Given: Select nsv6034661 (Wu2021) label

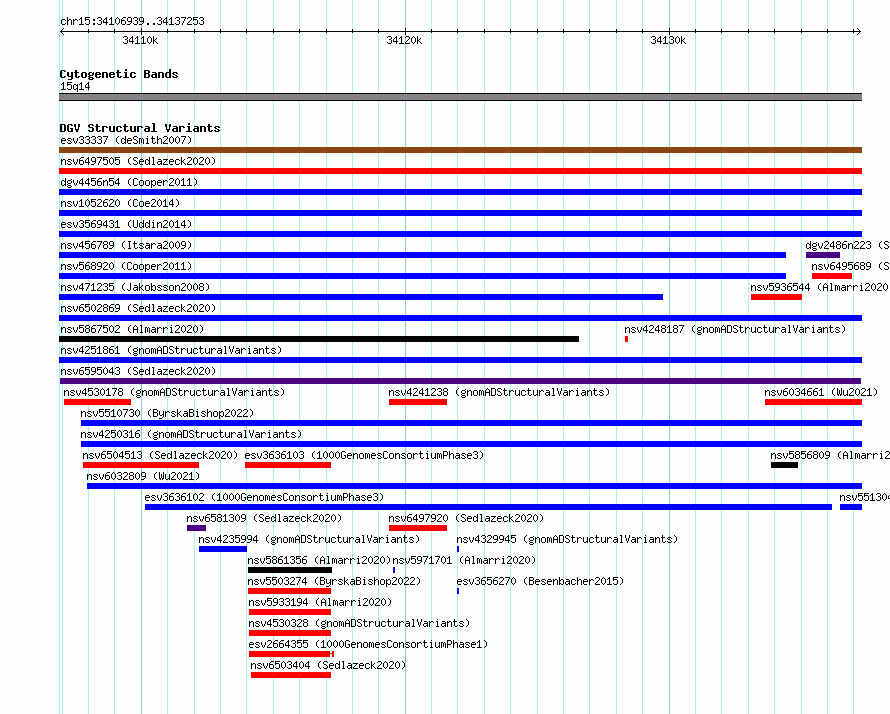Looking at the screenshot, I should pyautogui.click(x=821, y=392).
